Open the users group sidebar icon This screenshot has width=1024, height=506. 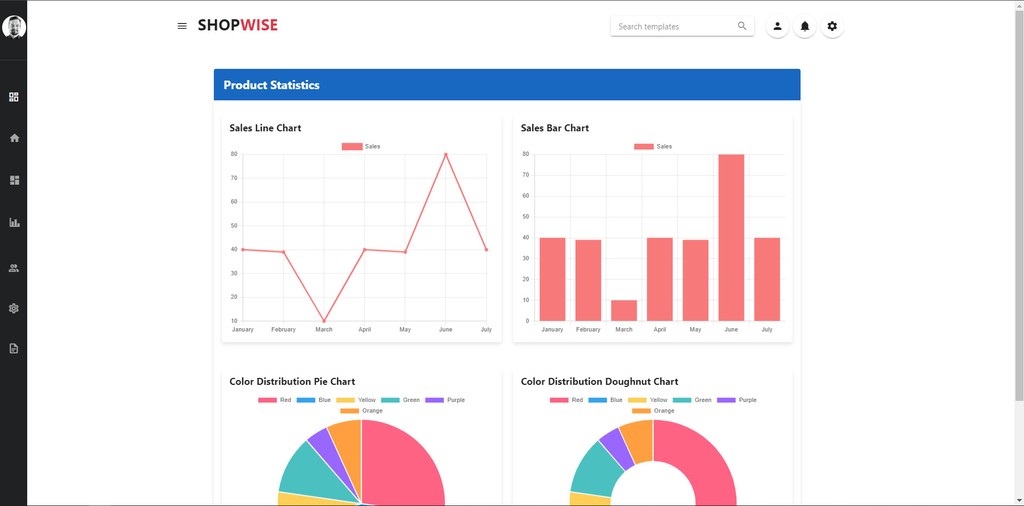pyautogui.click(x=14, y=268)
